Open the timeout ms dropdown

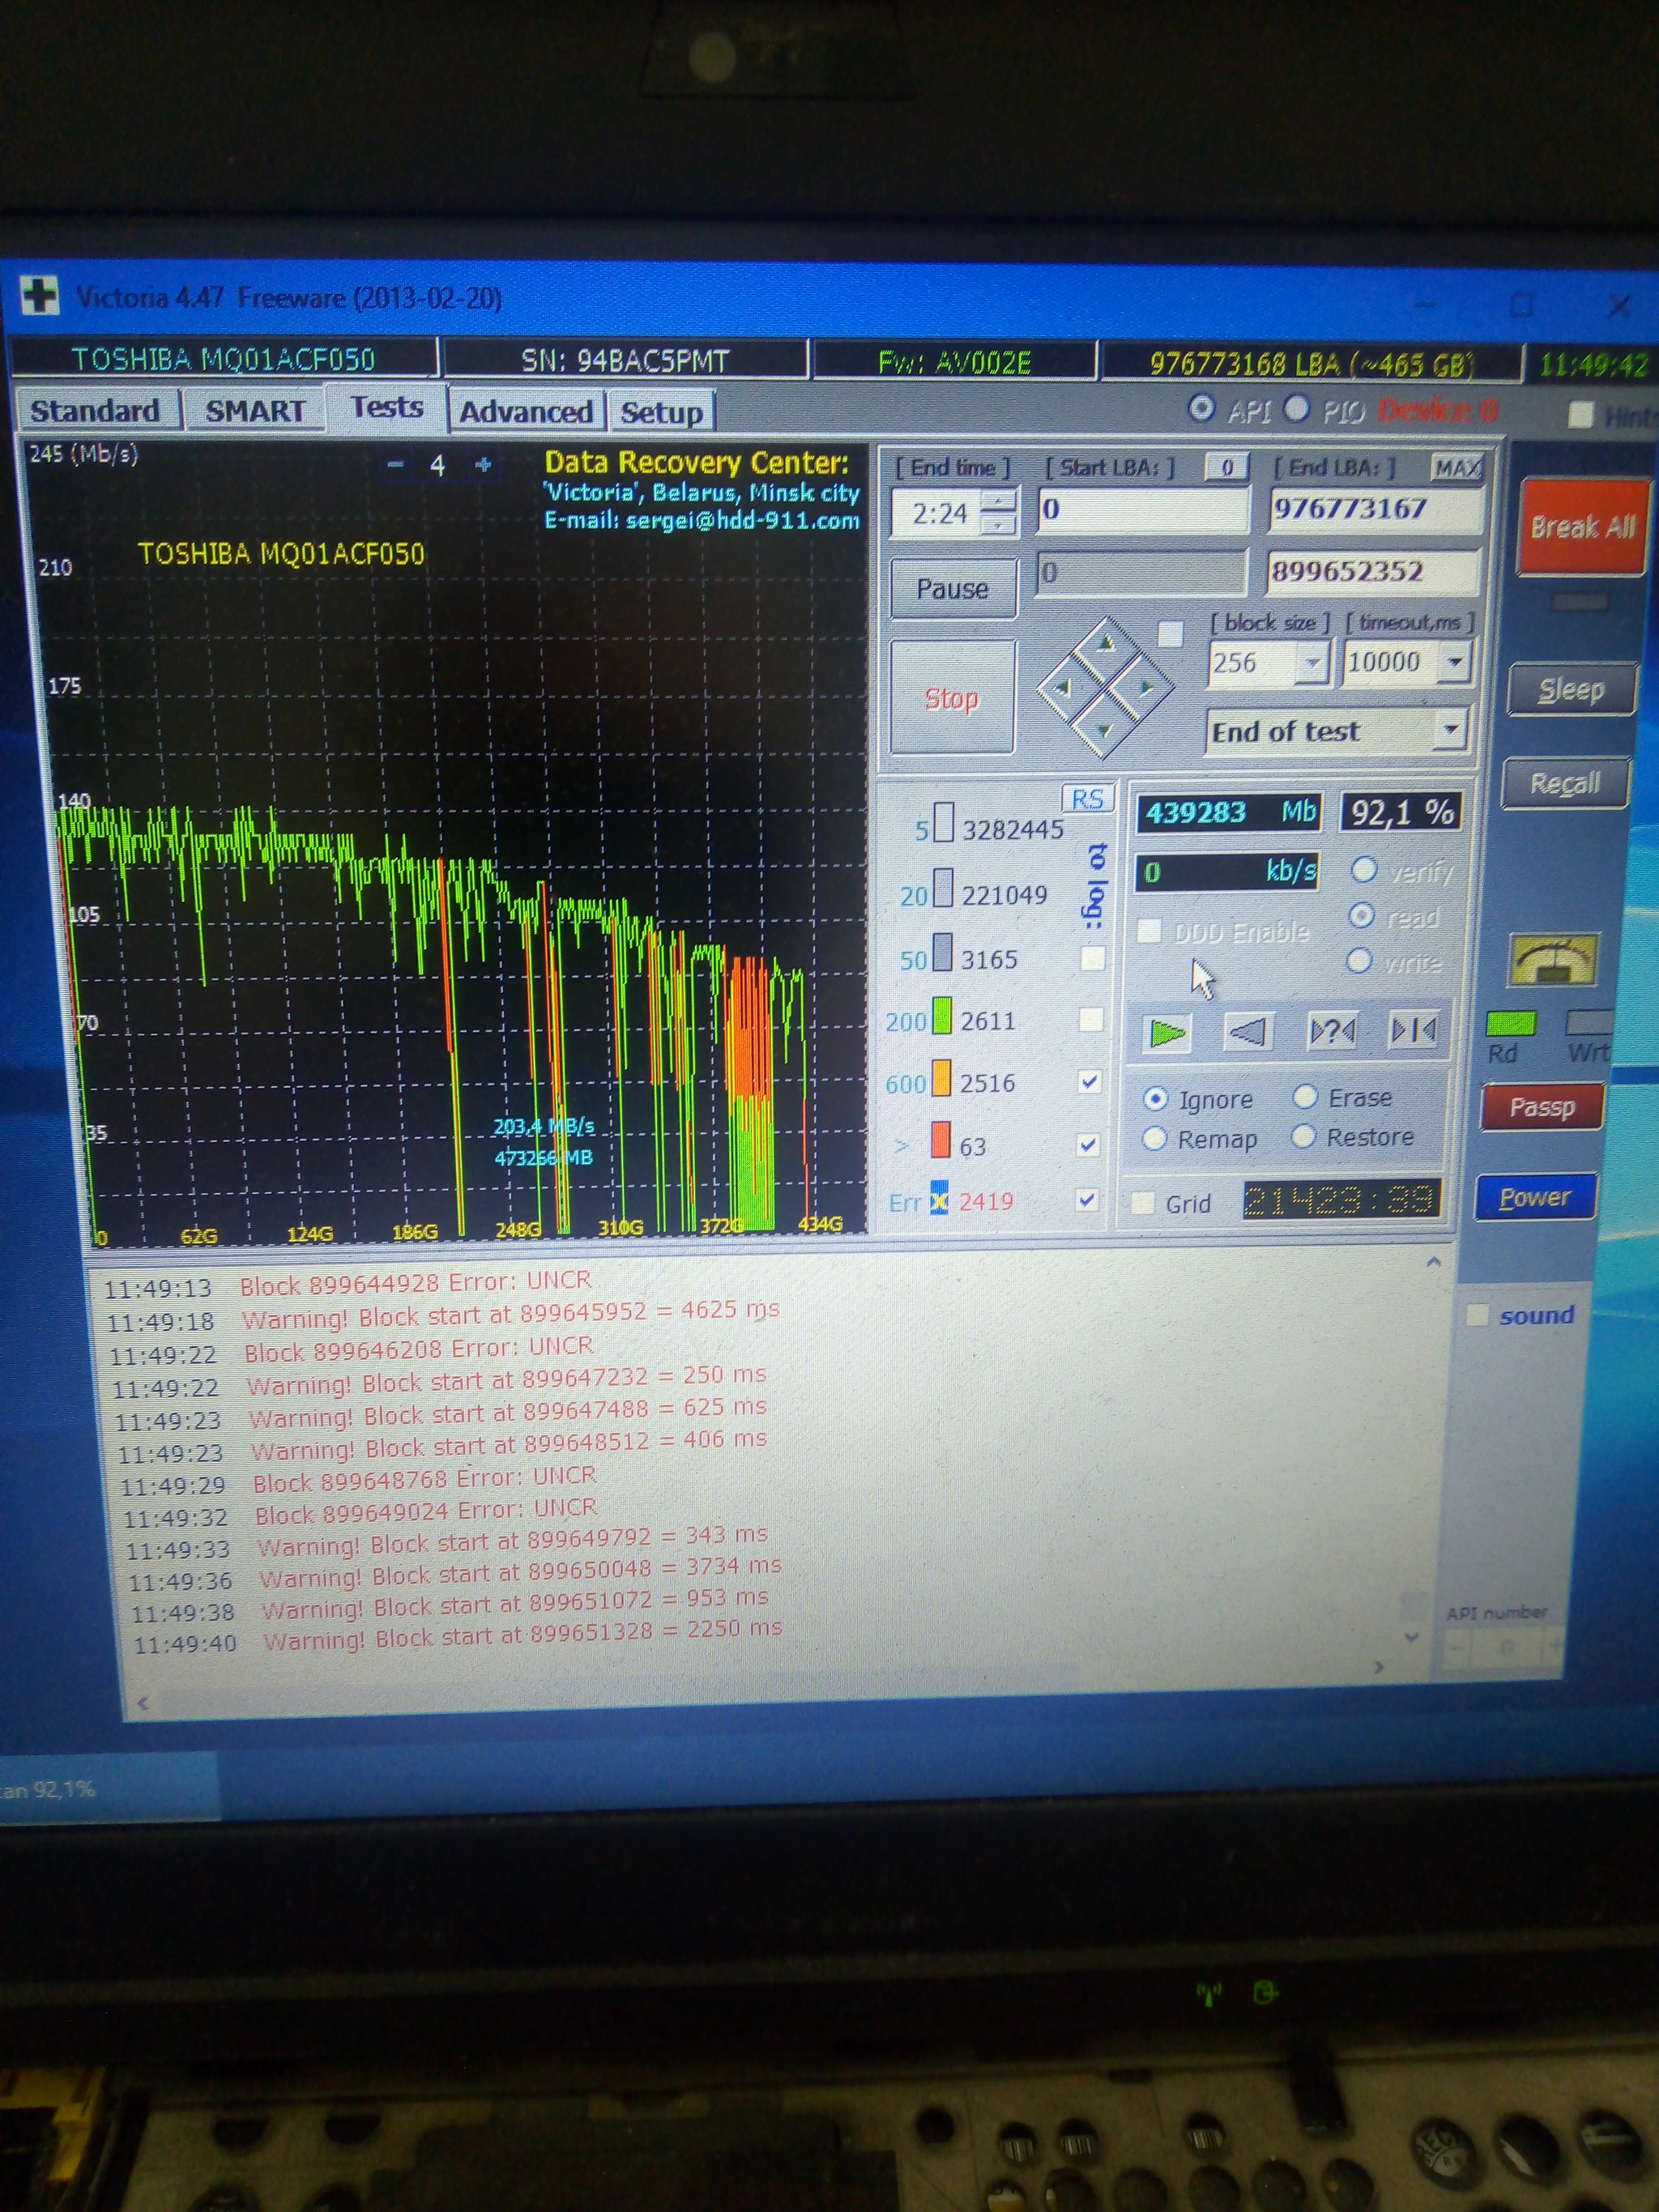tap(1455, 661)
